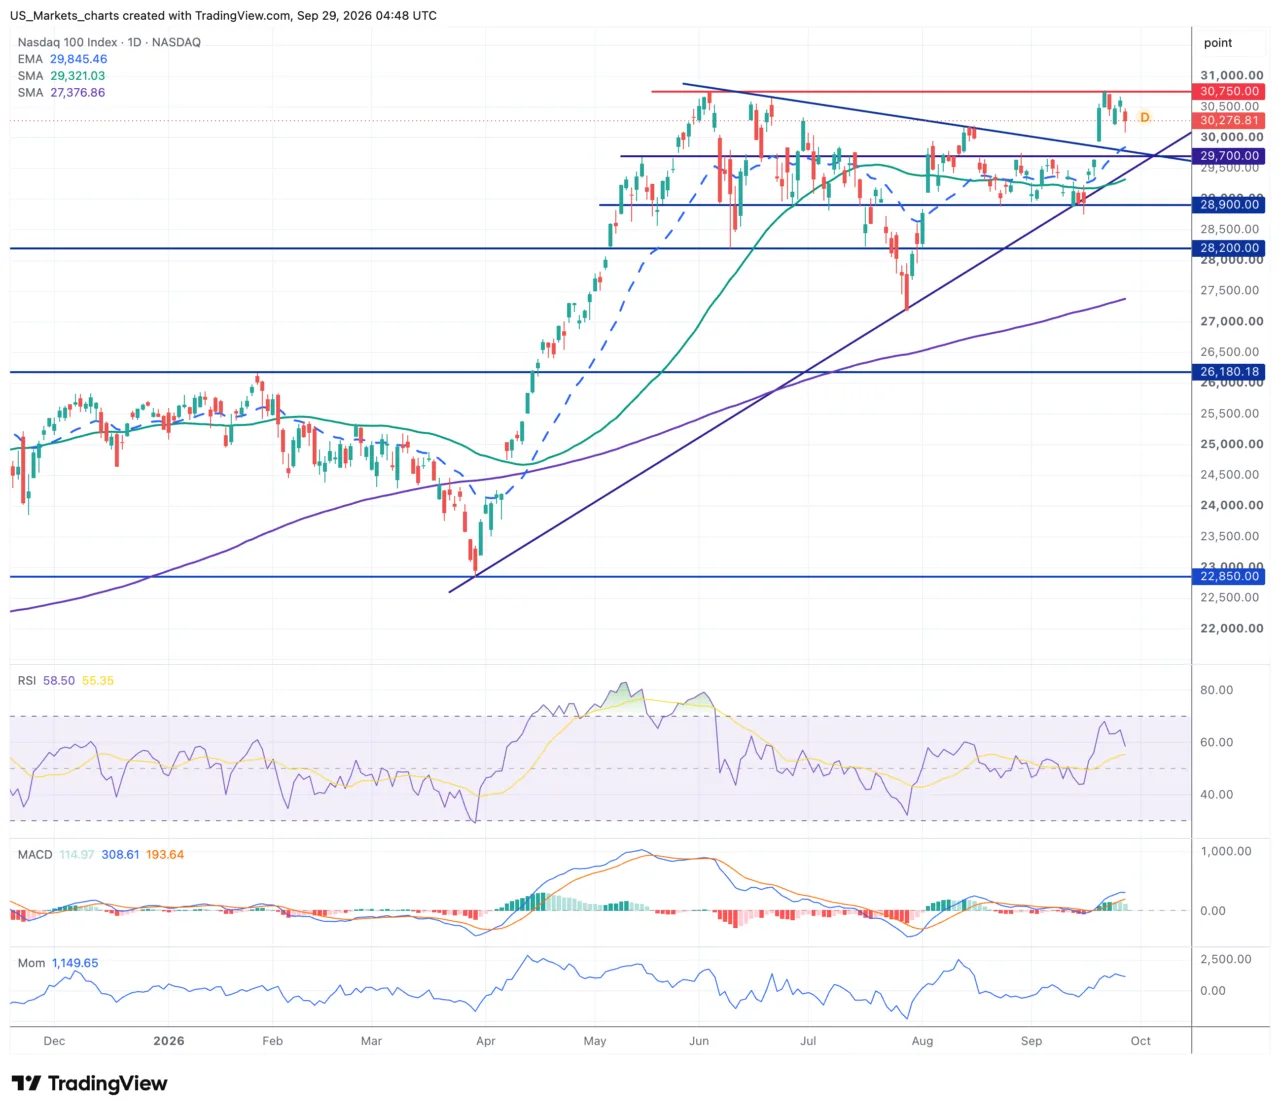Viewport: 1280px width, 1113px height.
Task: Click the Aug label on time axis
Action: click(x=922, y=1041)
